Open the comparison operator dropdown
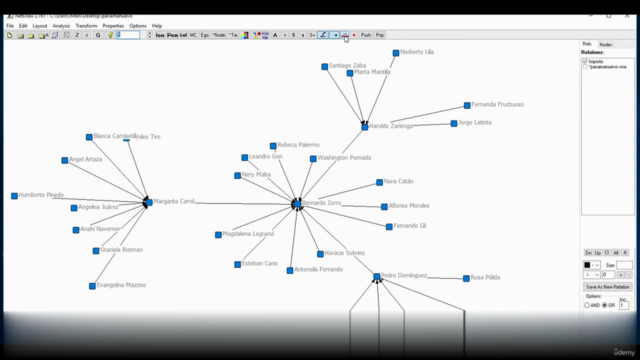Viewport: 640px width, 360px height. pos(591,275)
